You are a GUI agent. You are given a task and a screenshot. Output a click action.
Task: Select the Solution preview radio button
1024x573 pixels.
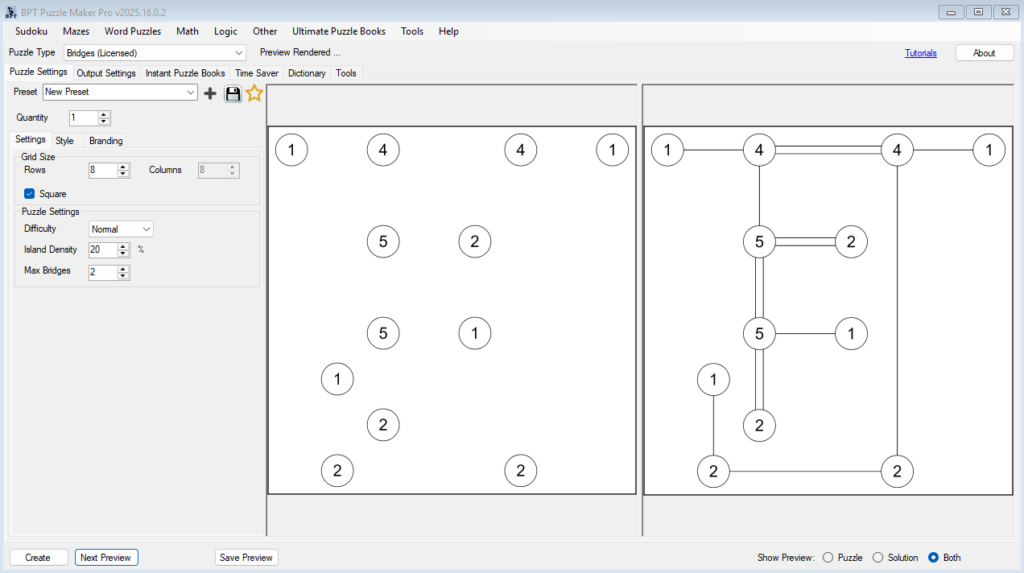tap(878, 557)
